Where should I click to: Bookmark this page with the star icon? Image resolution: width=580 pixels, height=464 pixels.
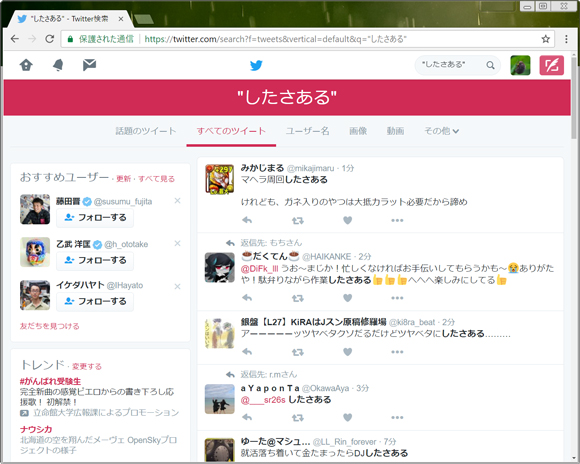pyautogui.click(x=545, y=39)
